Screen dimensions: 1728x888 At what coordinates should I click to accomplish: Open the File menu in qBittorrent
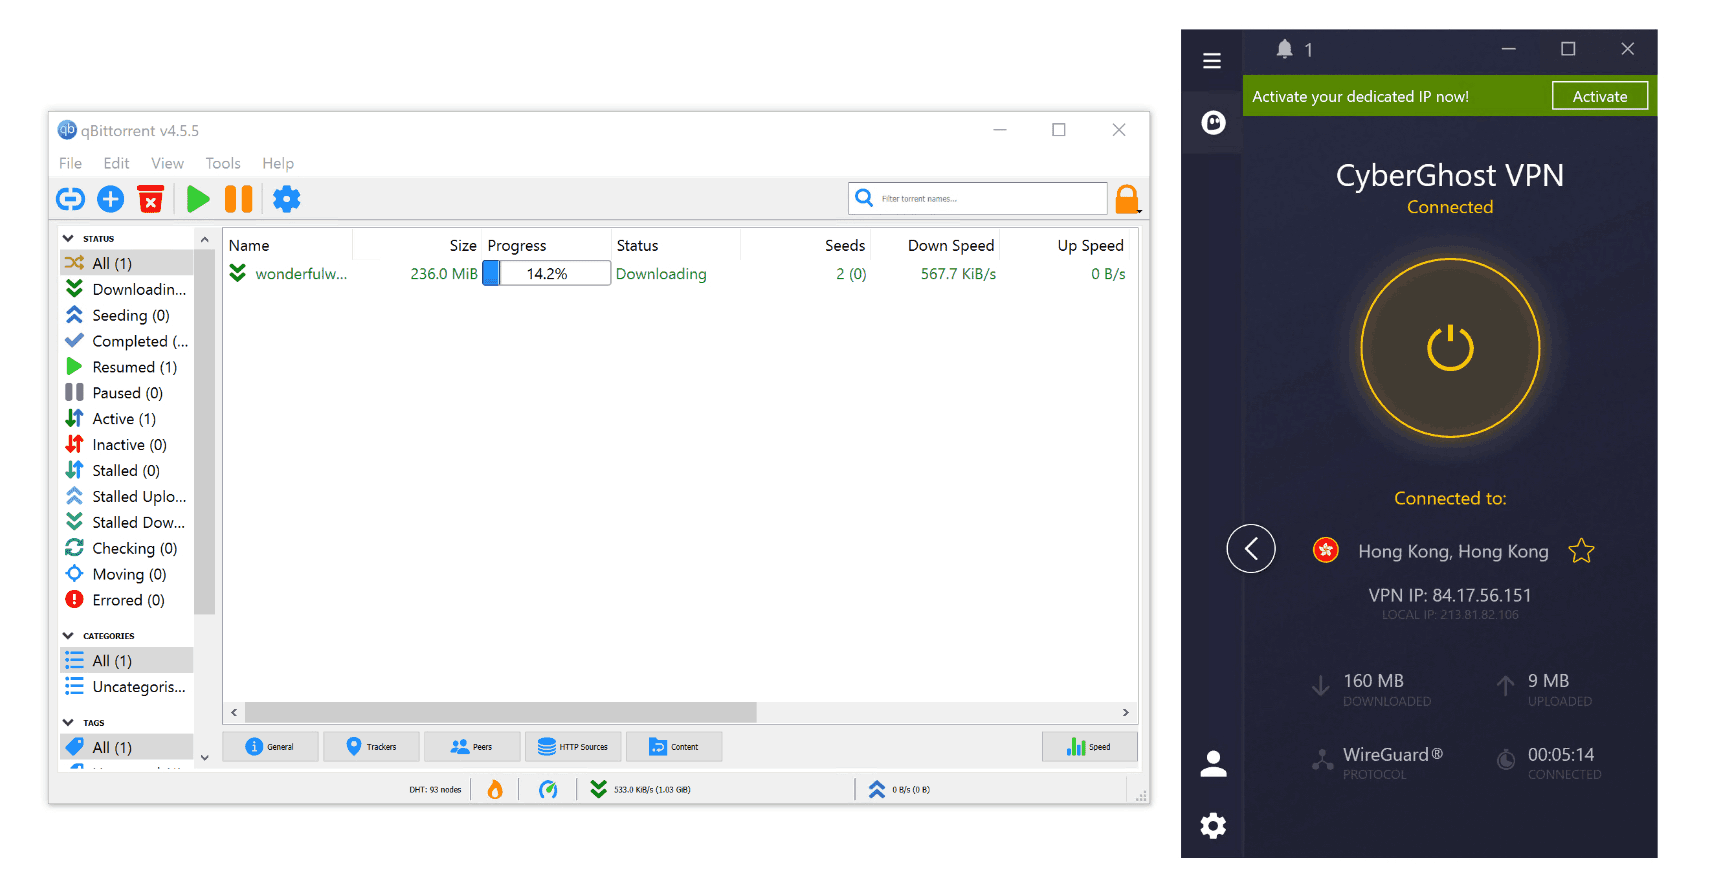70,163
